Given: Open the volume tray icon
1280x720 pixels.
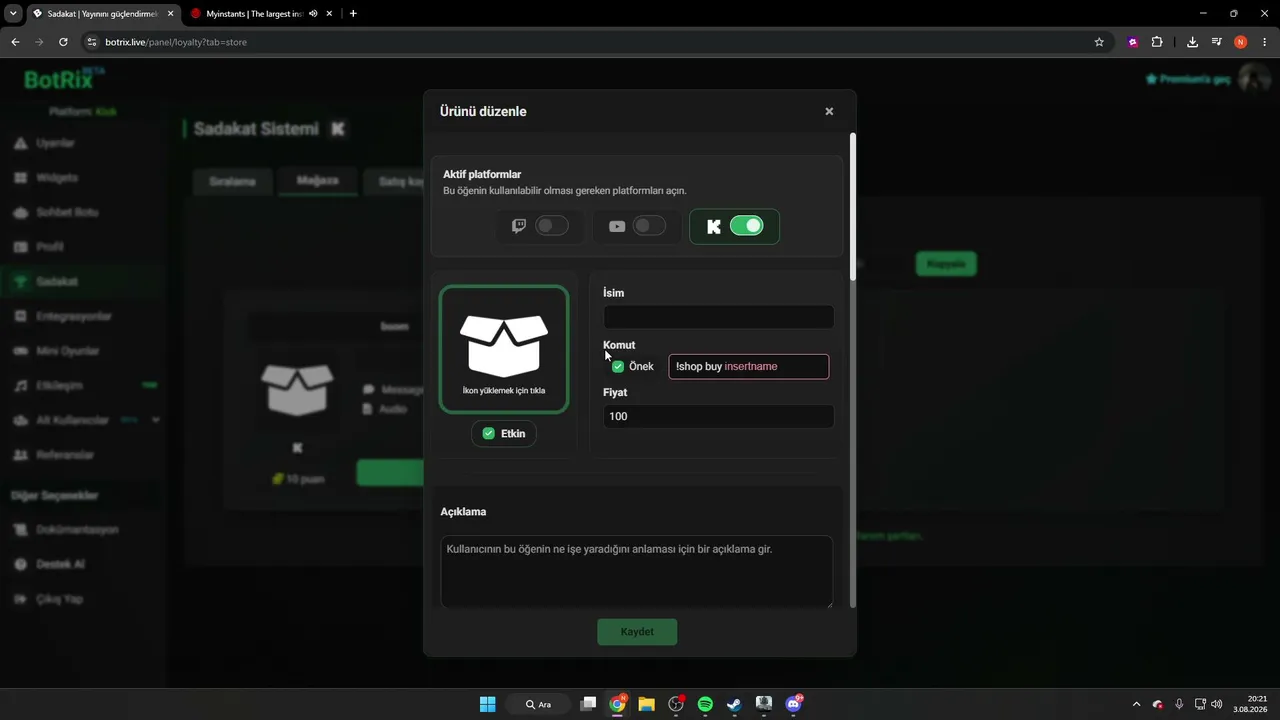Looking at the screenshot, I should click(x=1216, y=704).
